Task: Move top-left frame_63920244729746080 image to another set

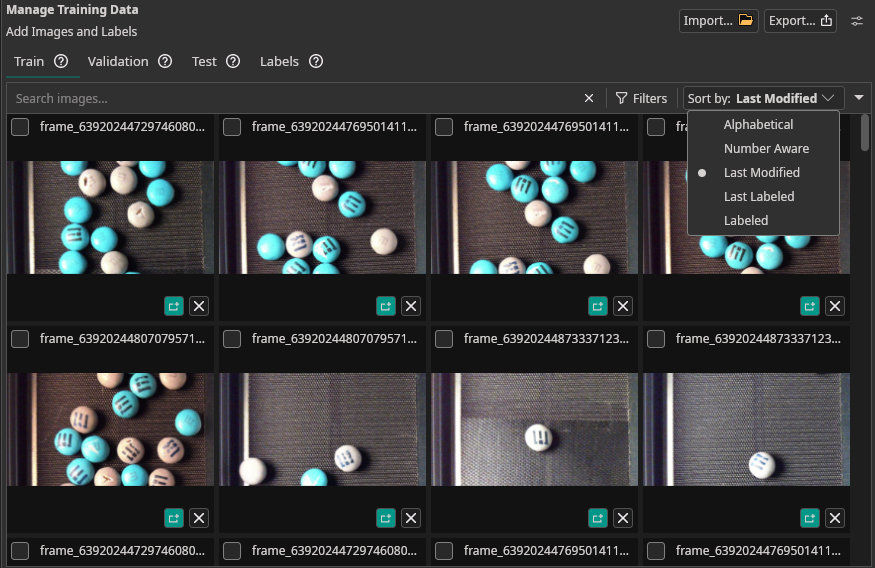Action: point(174,306)
